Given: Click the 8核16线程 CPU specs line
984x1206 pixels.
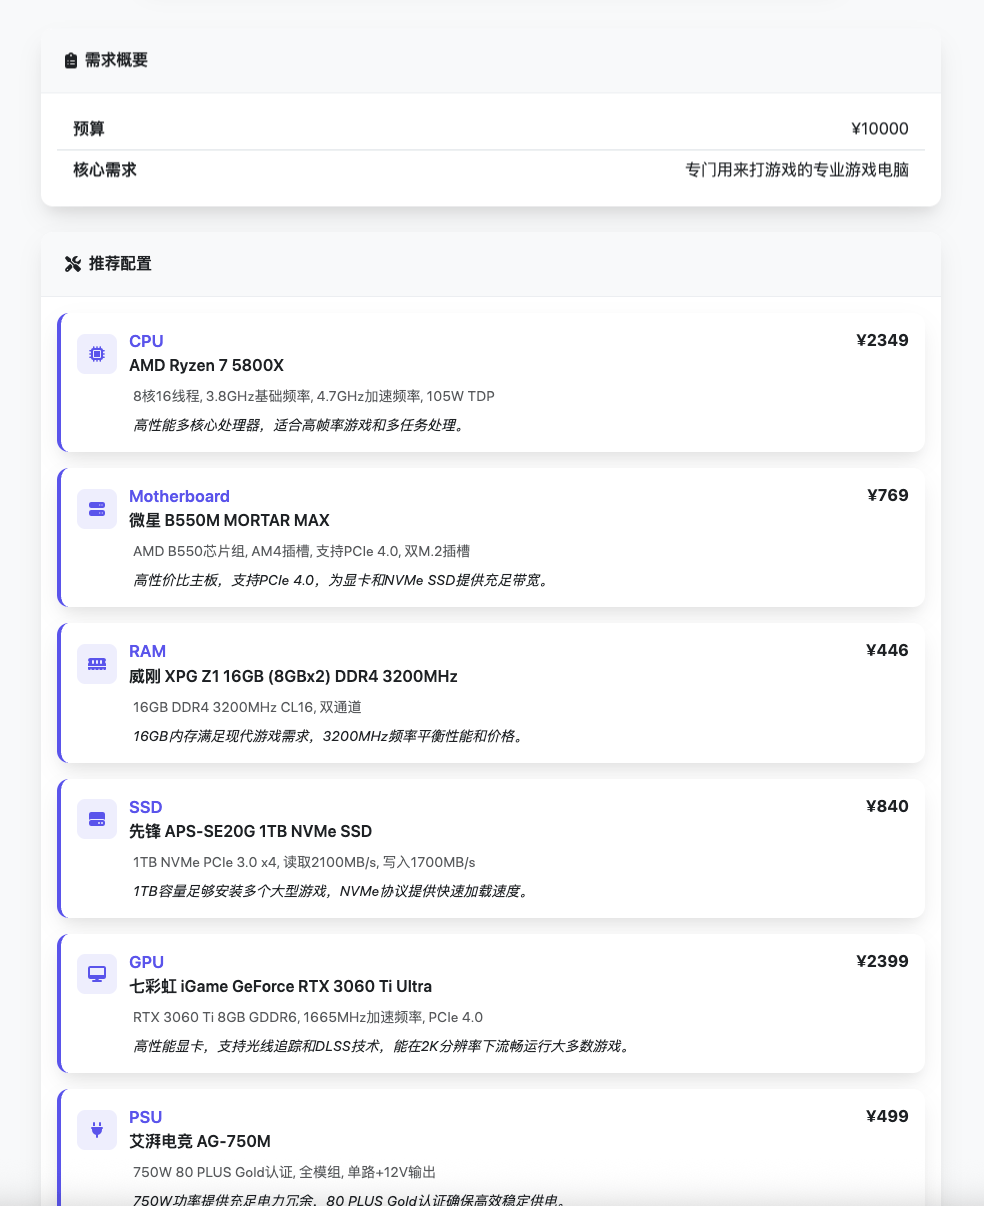Looking at the screenshot, I should tap(314, 396).
